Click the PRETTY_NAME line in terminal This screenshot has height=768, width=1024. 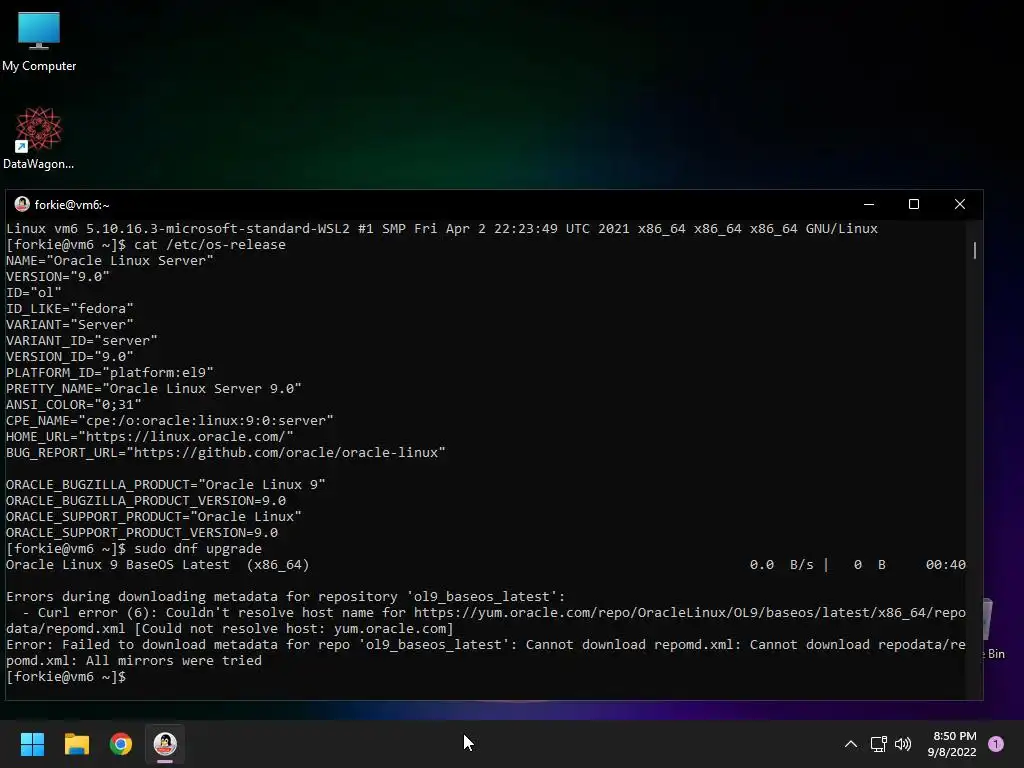(153, 389)
